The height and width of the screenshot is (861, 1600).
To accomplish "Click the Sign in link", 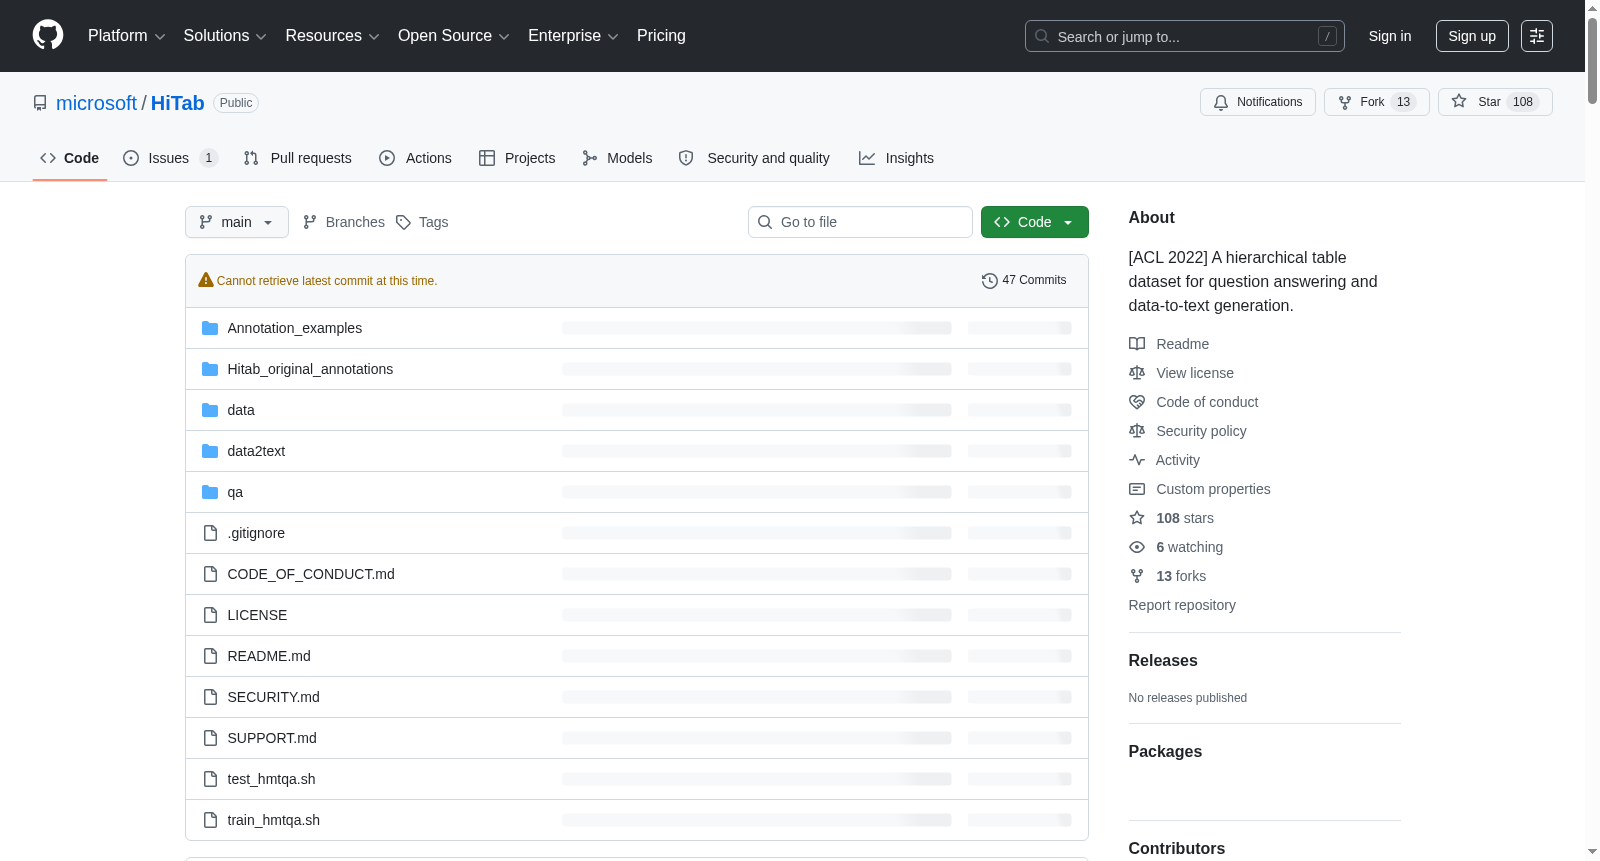I will (1390, 36).
